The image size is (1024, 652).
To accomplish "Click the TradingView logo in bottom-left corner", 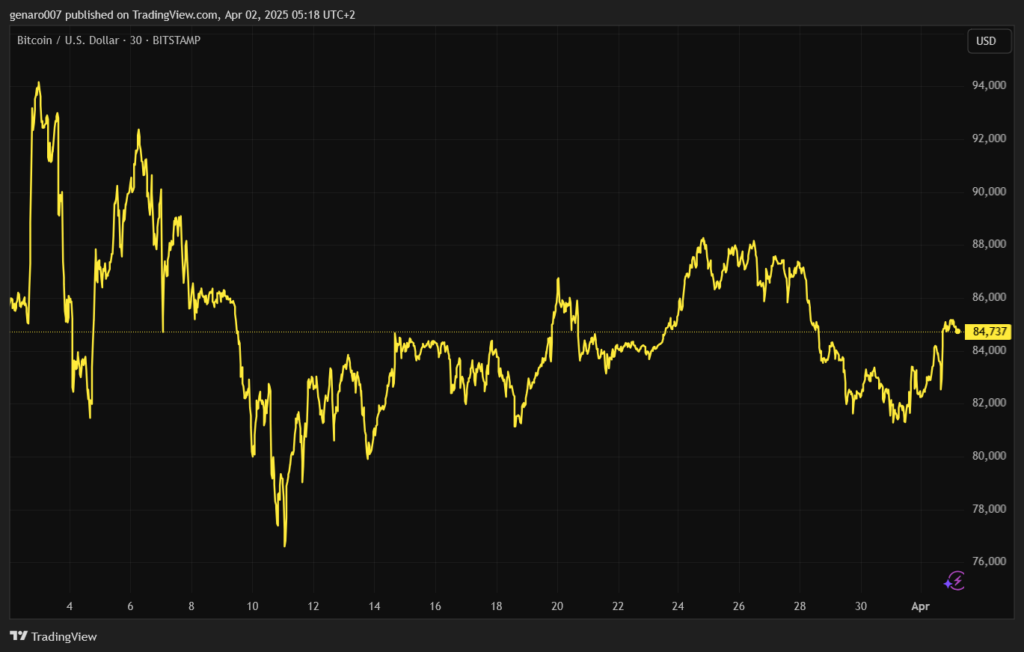I will pyautogui.click(x=53, y=636).
